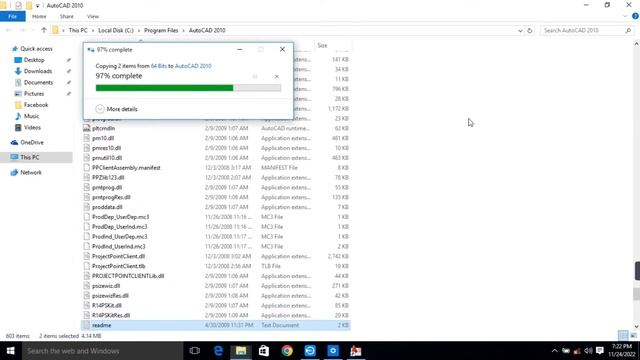Open Quick access in navigation pane
The height and width of the screenshot is (360, 640).
(36, 49)
